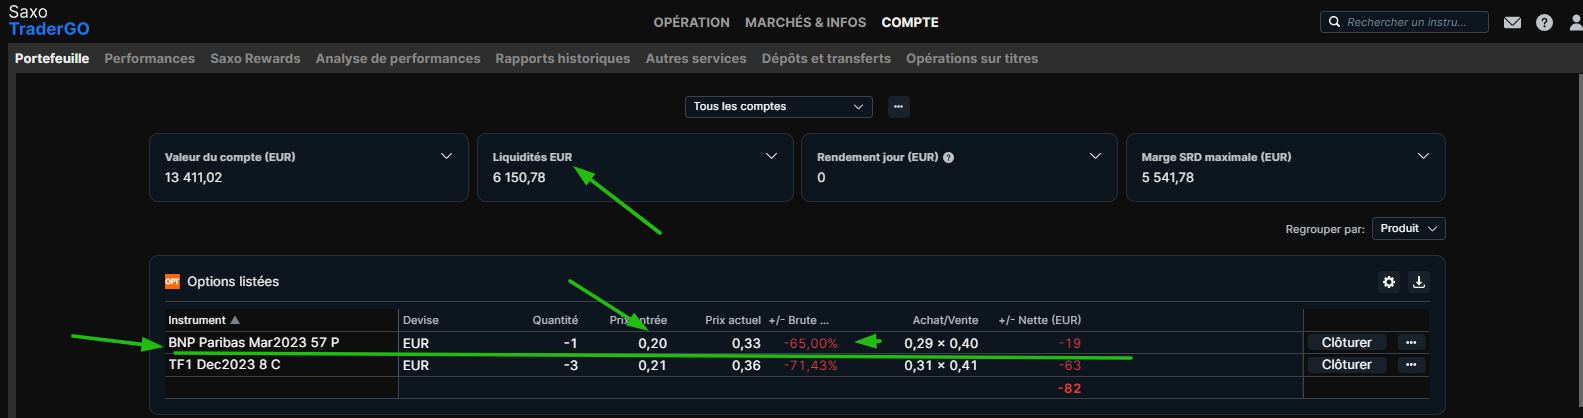Open the MARCHÉS & INFOS menu

point(805,22)
